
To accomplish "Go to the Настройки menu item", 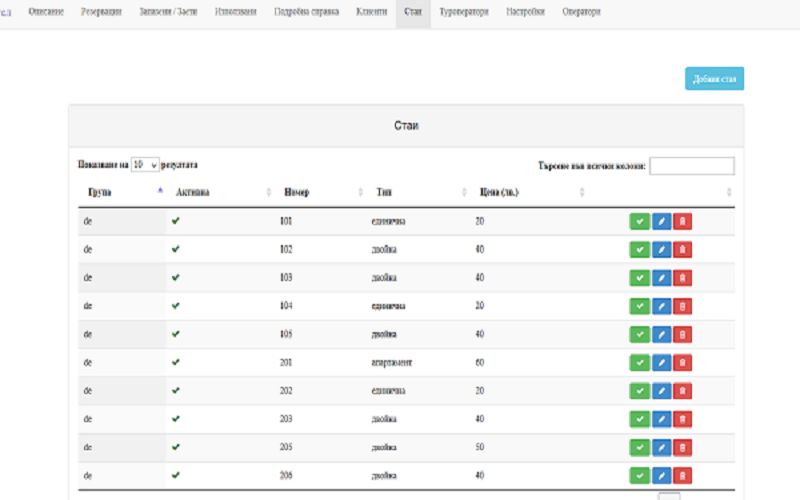I will click(x=525, y=12).
